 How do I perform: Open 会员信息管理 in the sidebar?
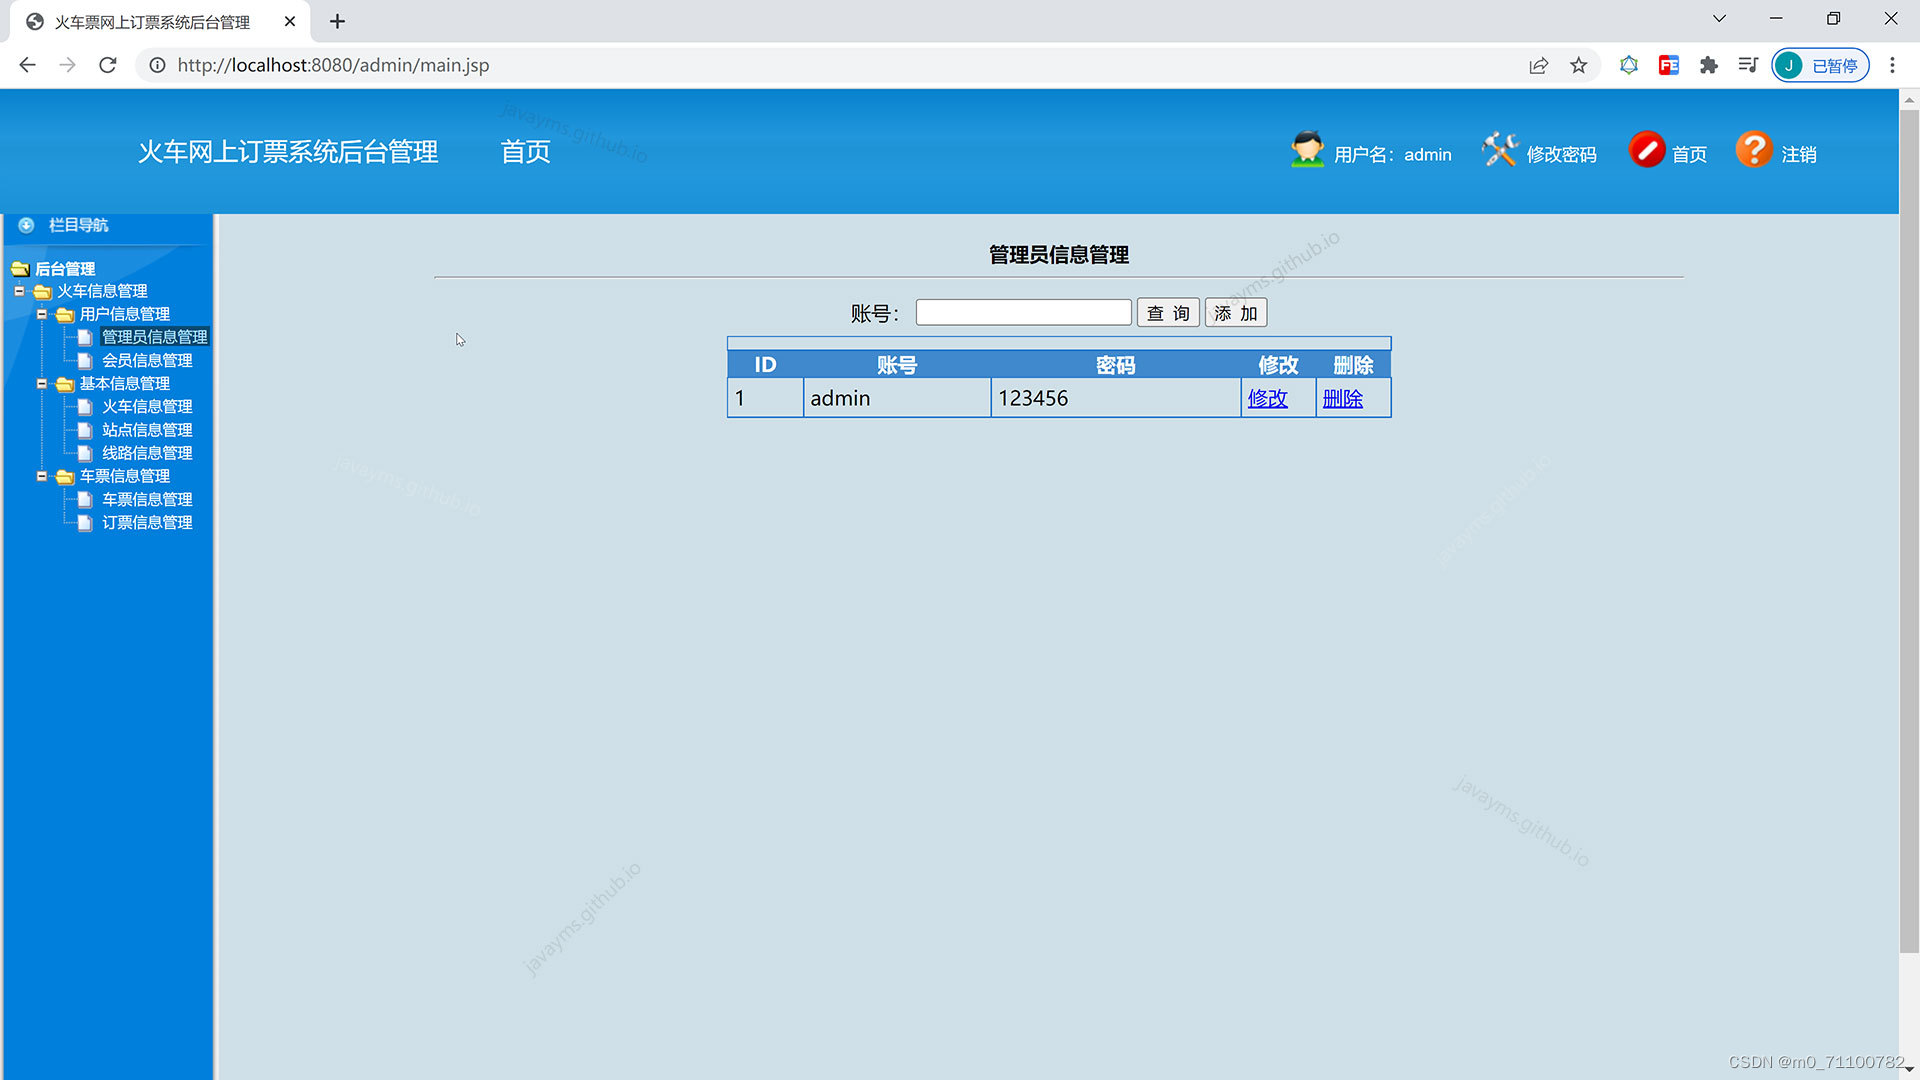click(x=147, y=360)
